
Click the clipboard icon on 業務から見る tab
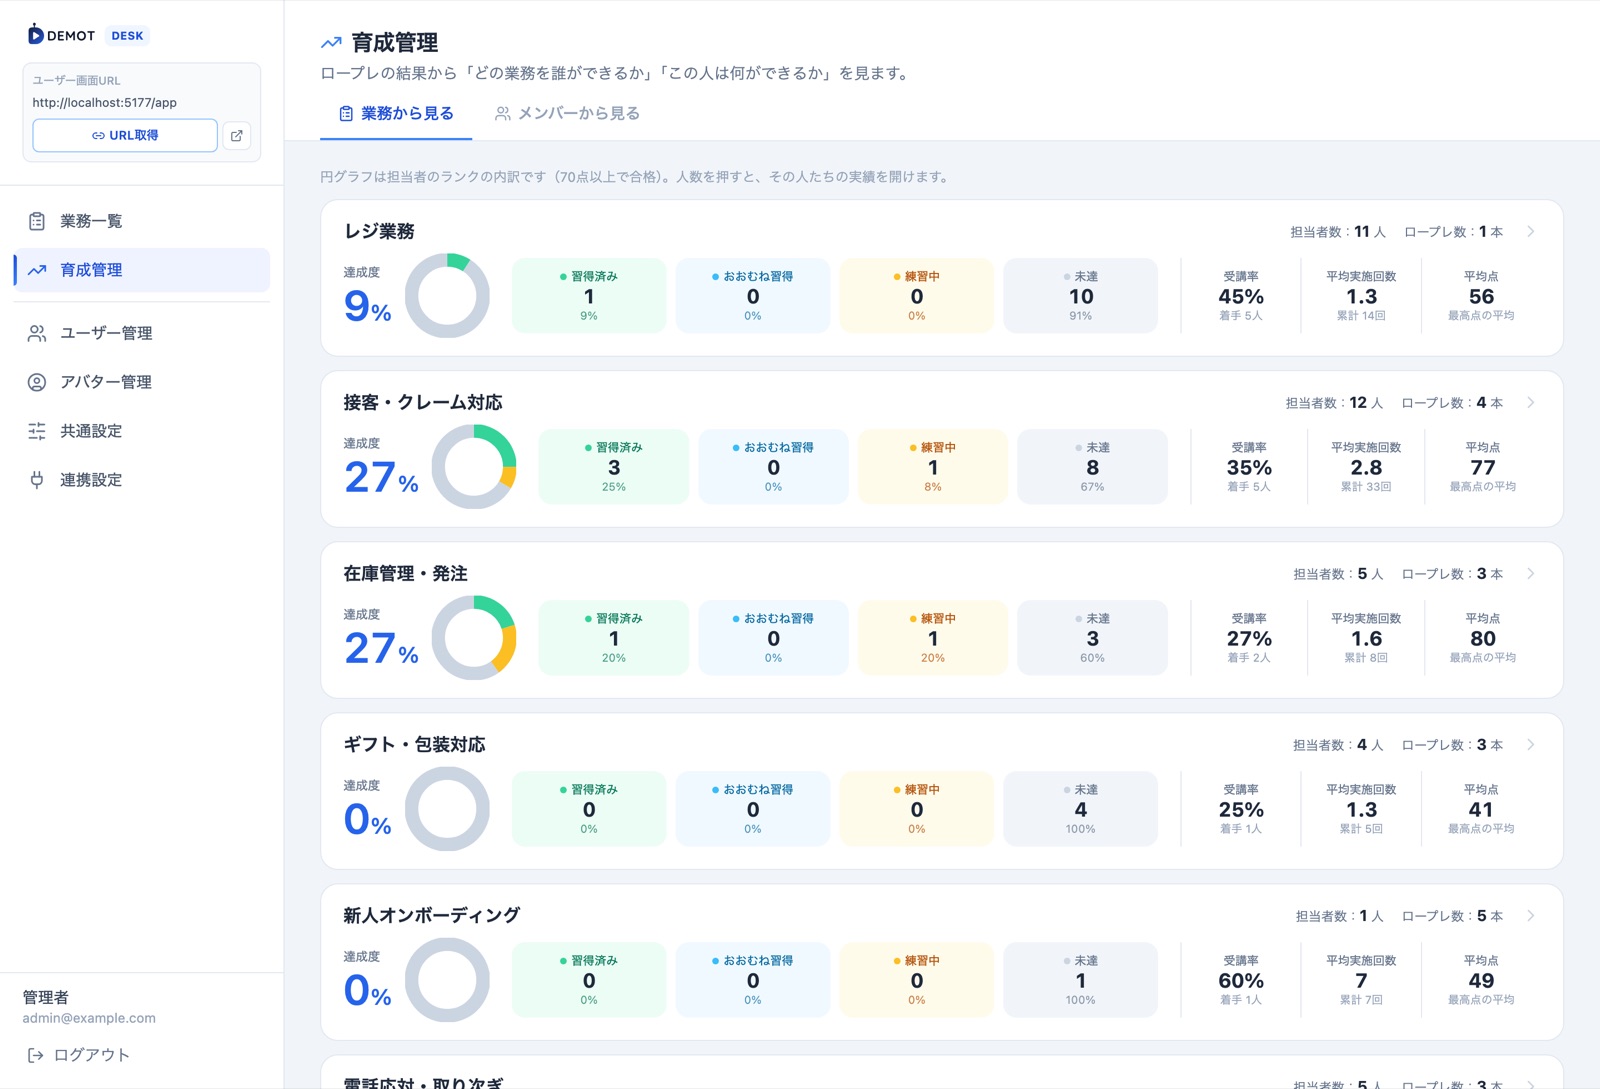[x=346, y=114]
